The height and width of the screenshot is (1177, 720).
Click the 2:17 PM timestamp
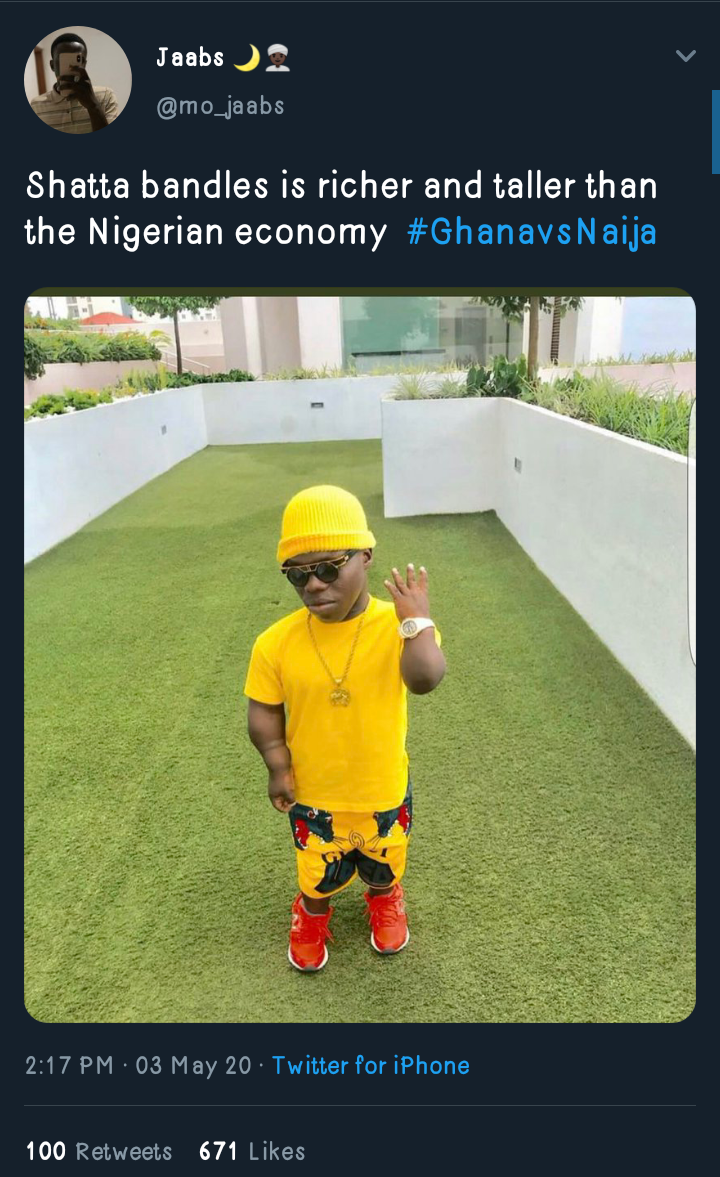[69, 1065]
